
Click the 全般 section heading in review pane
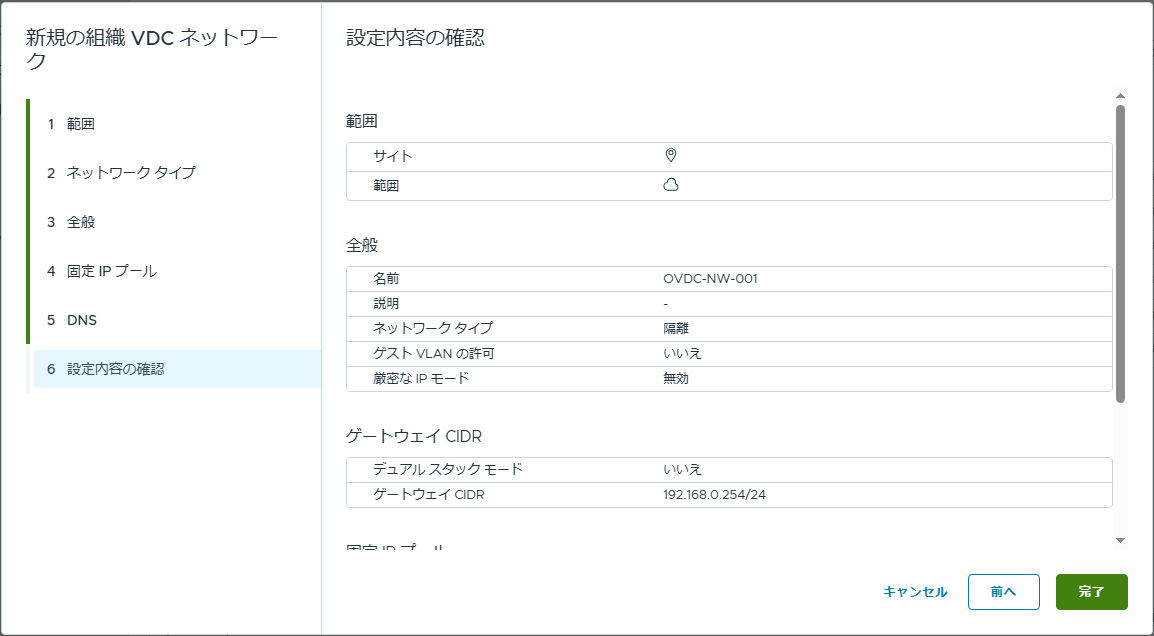pyautogui.click(x=362, y=245)
